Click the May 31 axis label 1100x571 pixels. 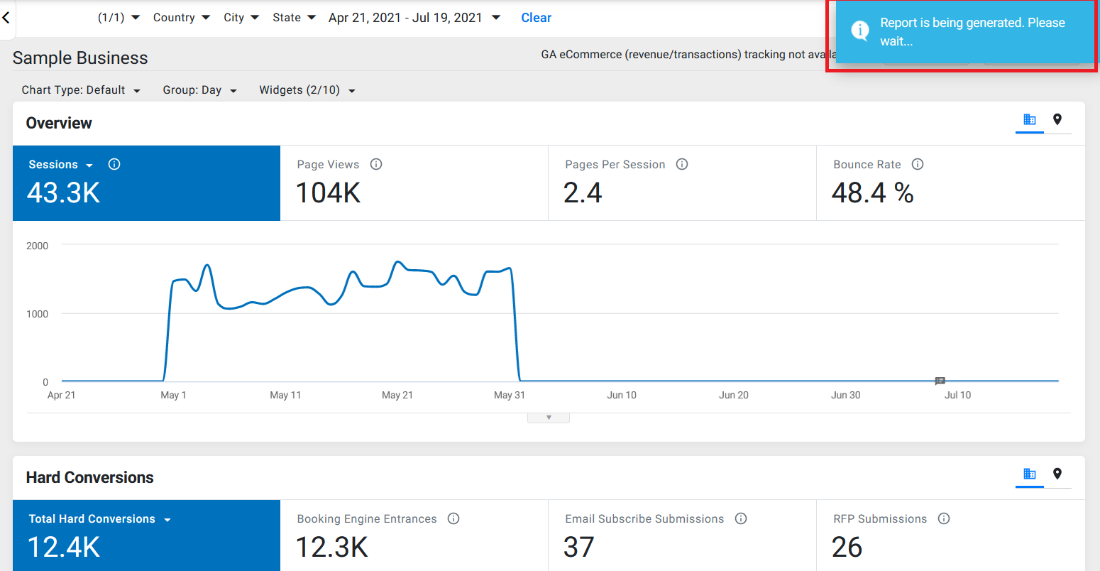(509, 395)
